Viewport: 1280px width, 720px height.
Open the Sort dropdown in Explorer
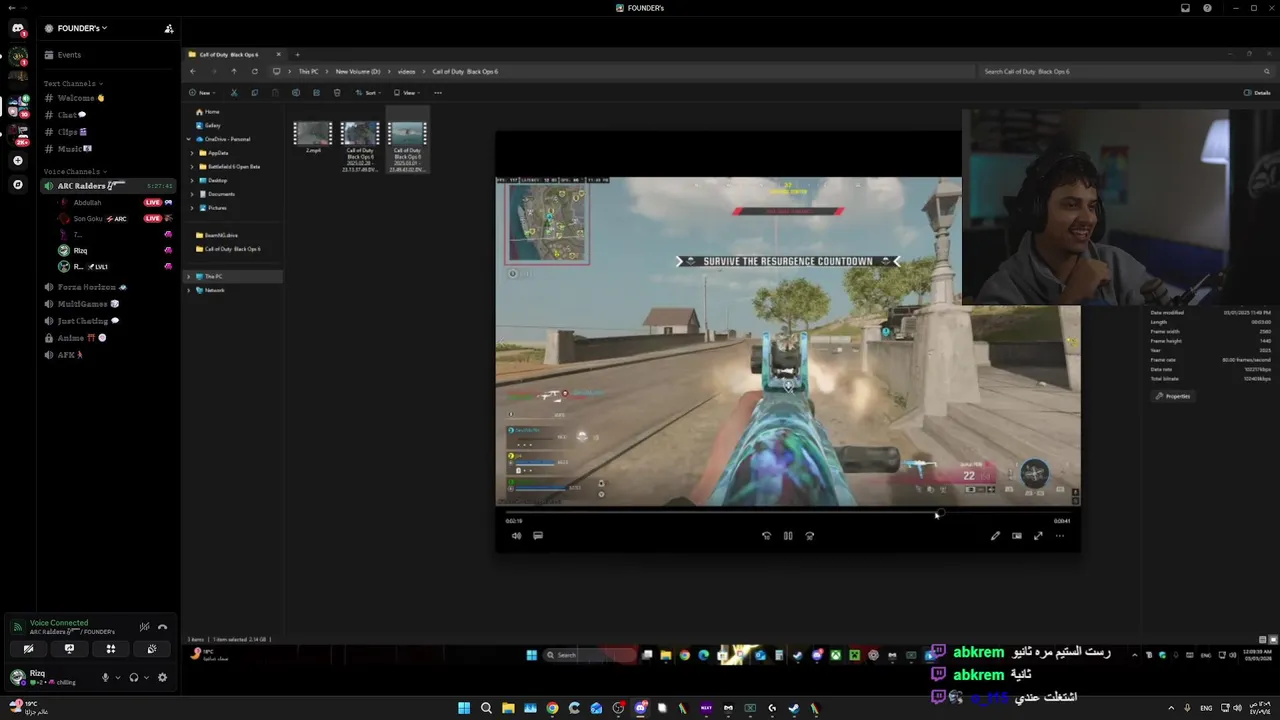point(370,93)
